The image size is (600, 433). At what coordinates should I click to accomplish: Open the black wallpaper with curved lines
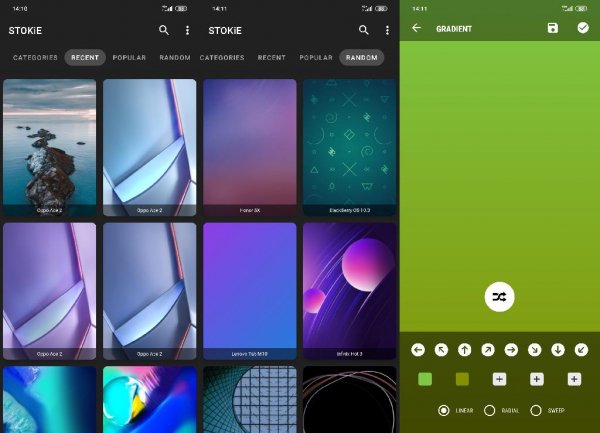click(x=349, y=400)
